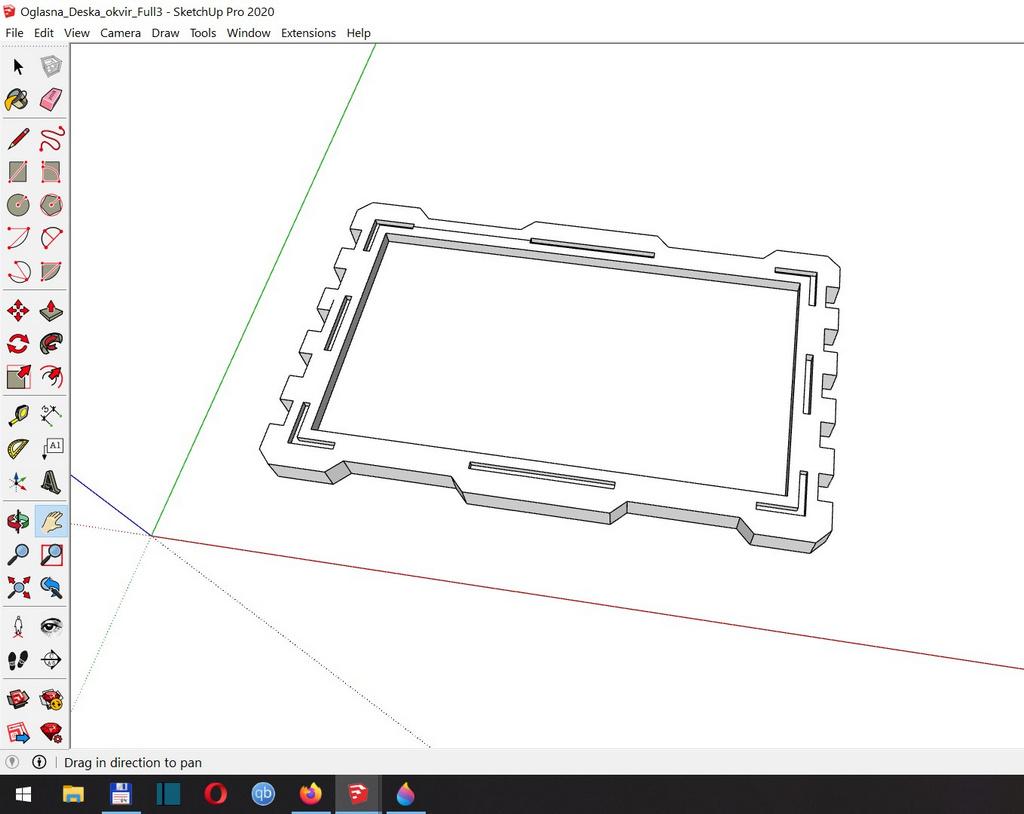Viewport: 1024px width, 814px height.
Task: Open the Window menu
Action: coord(248,33)
